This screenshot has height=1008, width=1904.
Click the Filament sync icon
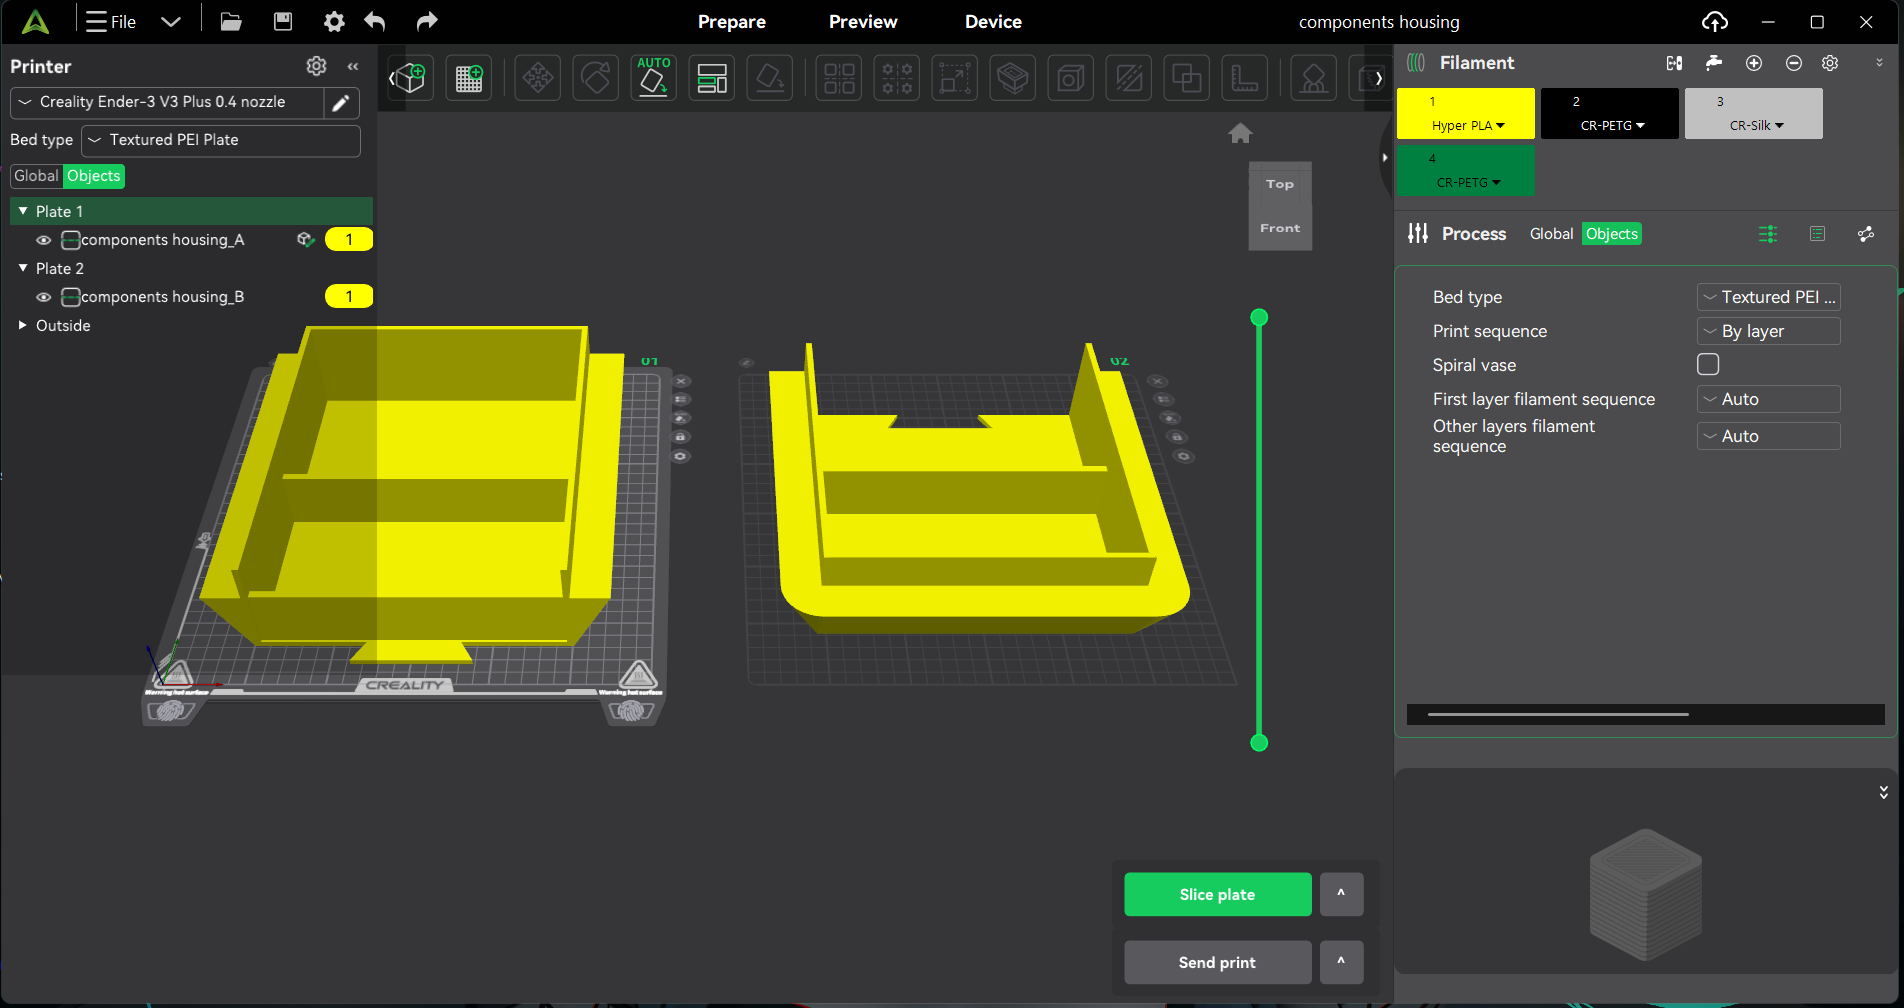[x=1674, y=63]
